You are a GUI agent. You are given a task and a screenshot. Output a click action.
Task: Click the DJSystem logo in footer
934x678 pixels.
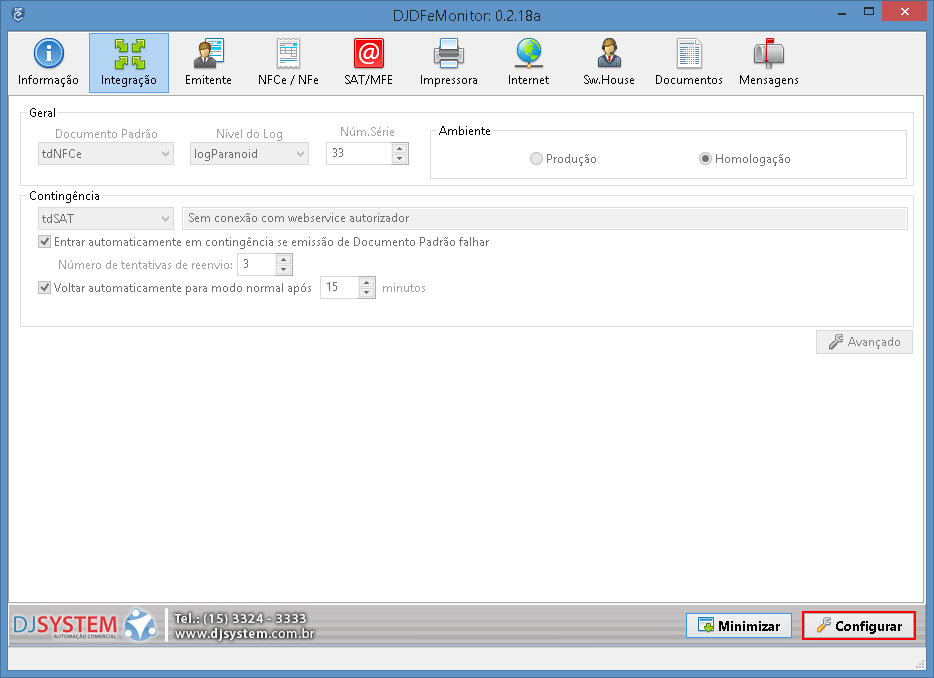(85, 625)
